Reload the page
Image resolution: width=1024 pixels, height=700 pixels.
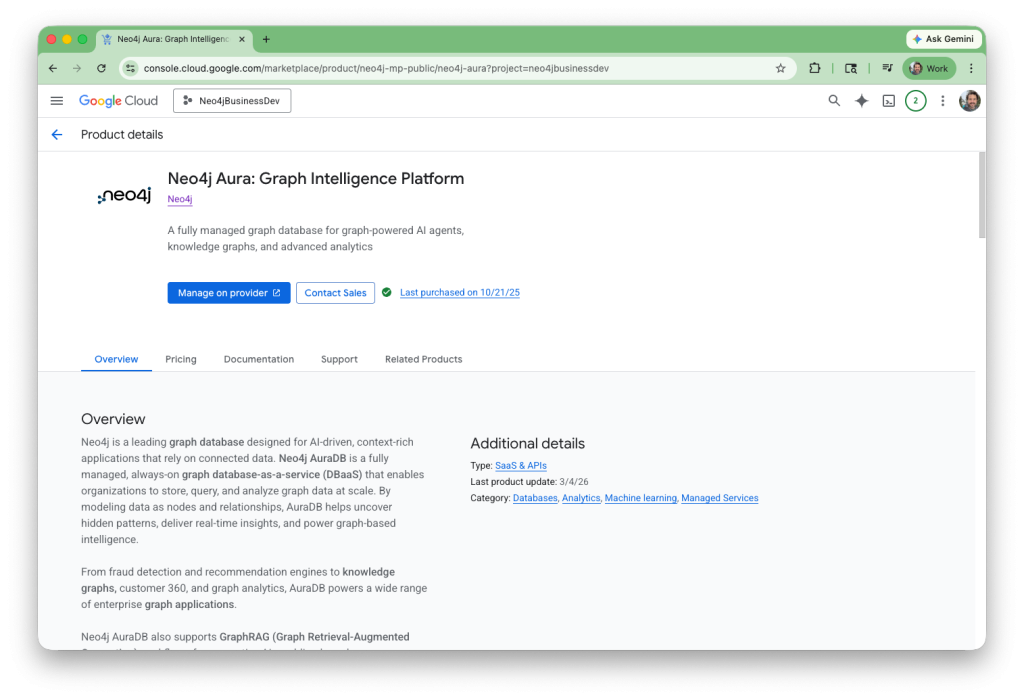click(x=101, y=69)
